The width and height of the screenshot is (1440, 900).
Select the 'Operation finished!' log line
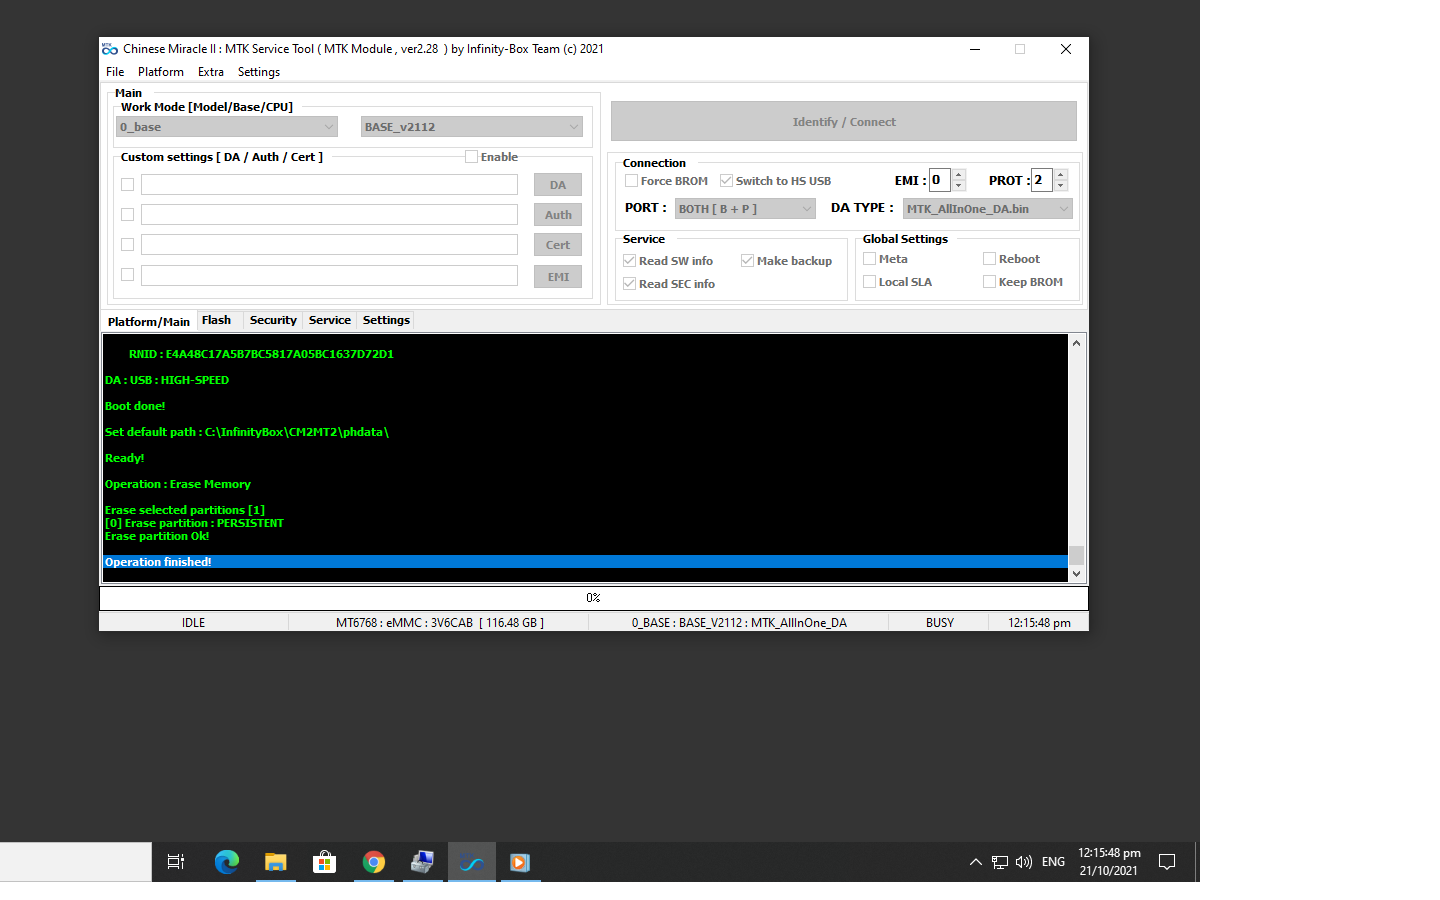point(585,562)
